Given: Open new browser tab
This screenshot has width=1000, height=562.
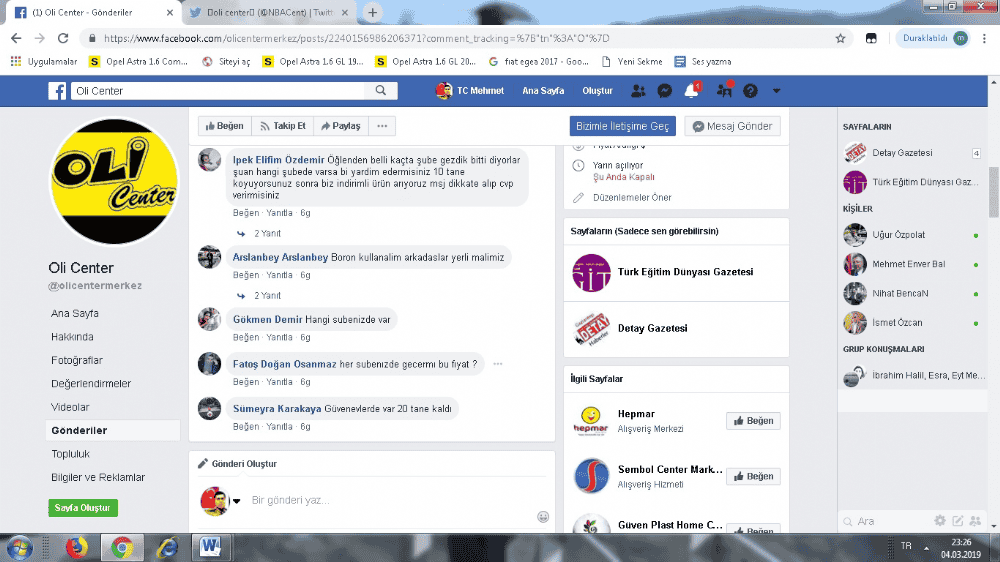Looking at the screenshot, I should pyautogui.click(x=372, y=12).
